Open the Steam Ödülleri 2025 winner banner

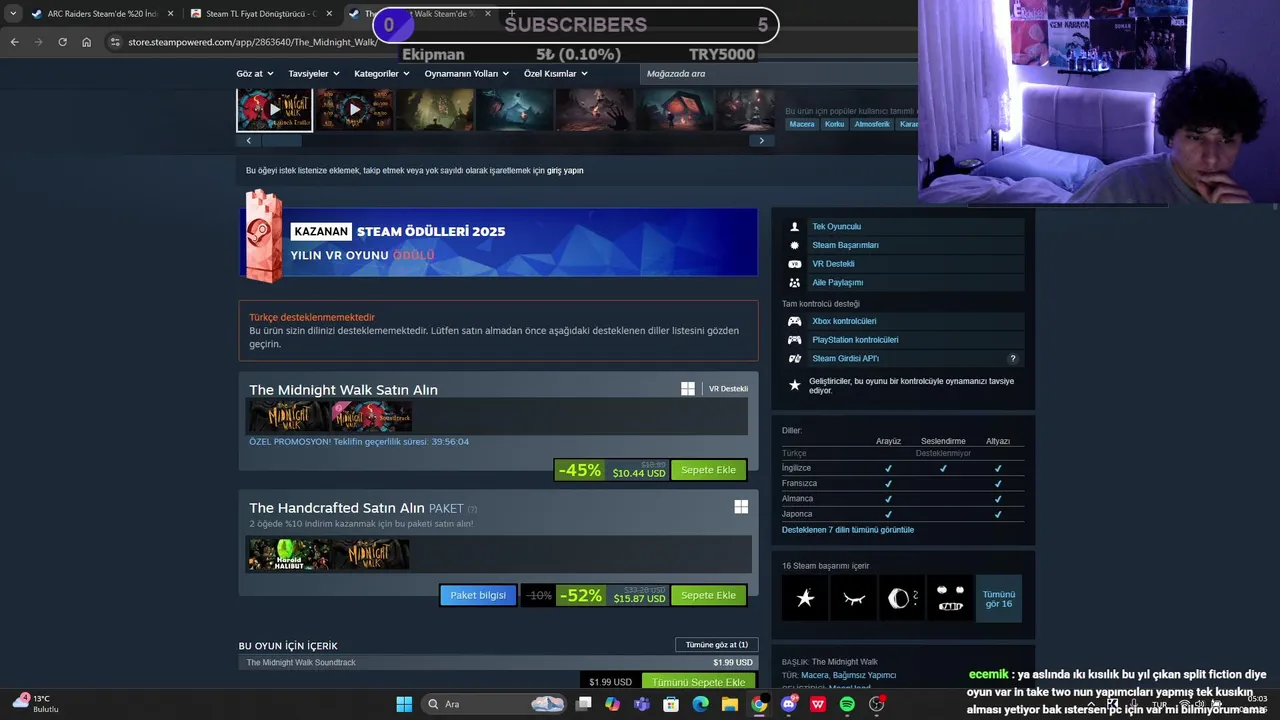click(498, 242)
